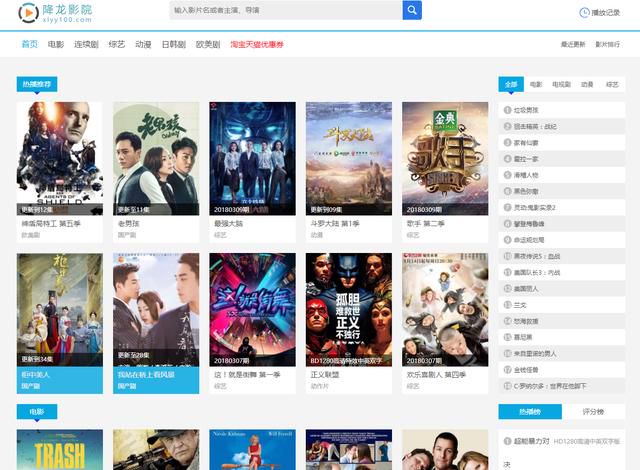Open the 综艺 main navigation menu item

[117, 44]
